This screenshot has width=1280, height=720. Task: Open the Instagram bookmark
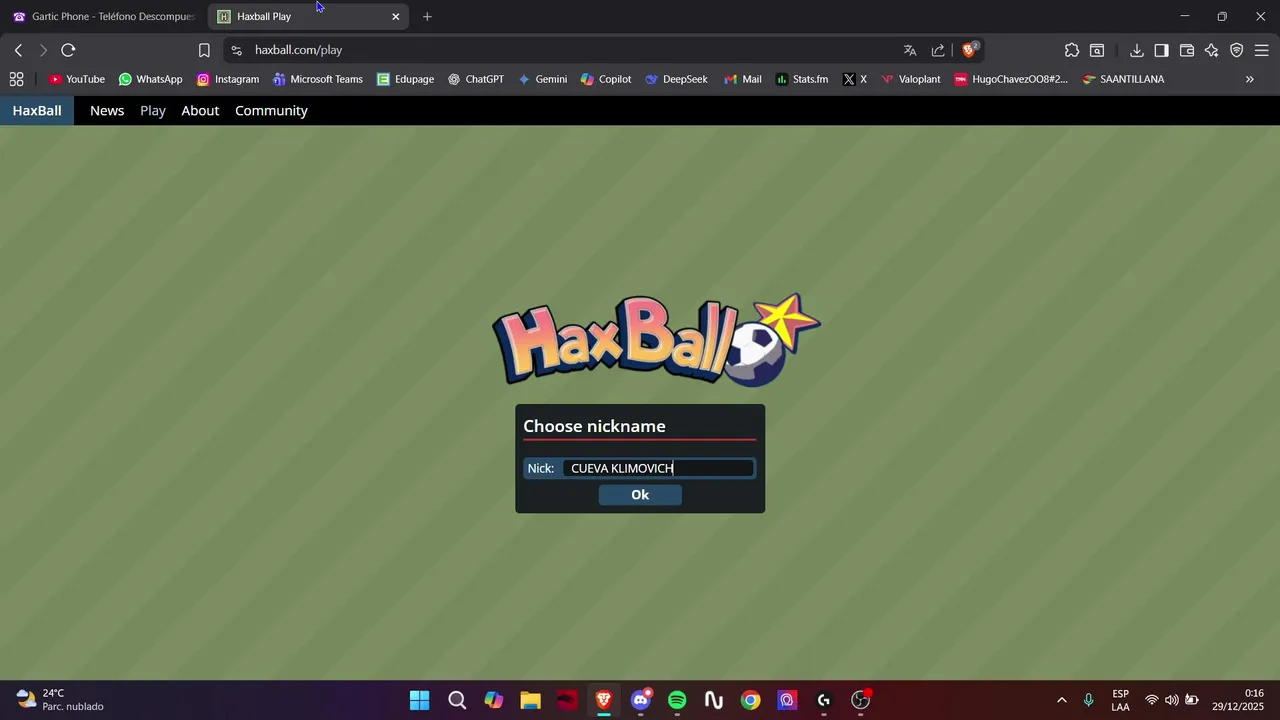(228, 79)
